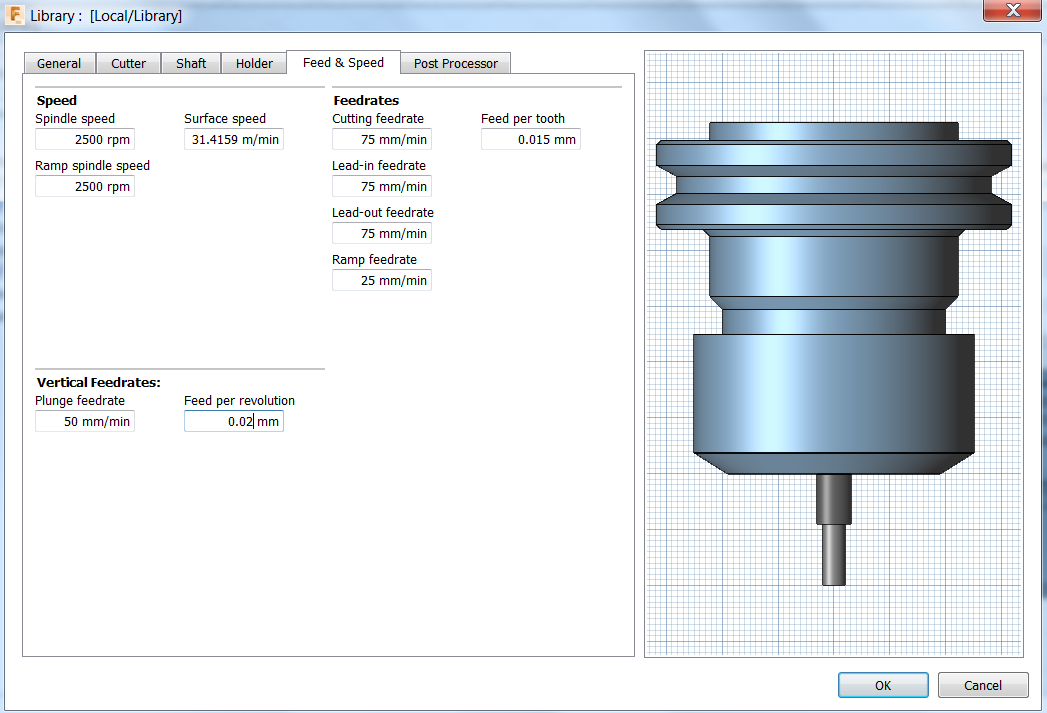Edit the Ramp feedrate value
Image resolution: width=1047 pixels, height=713 pixels.
[382, 281]
